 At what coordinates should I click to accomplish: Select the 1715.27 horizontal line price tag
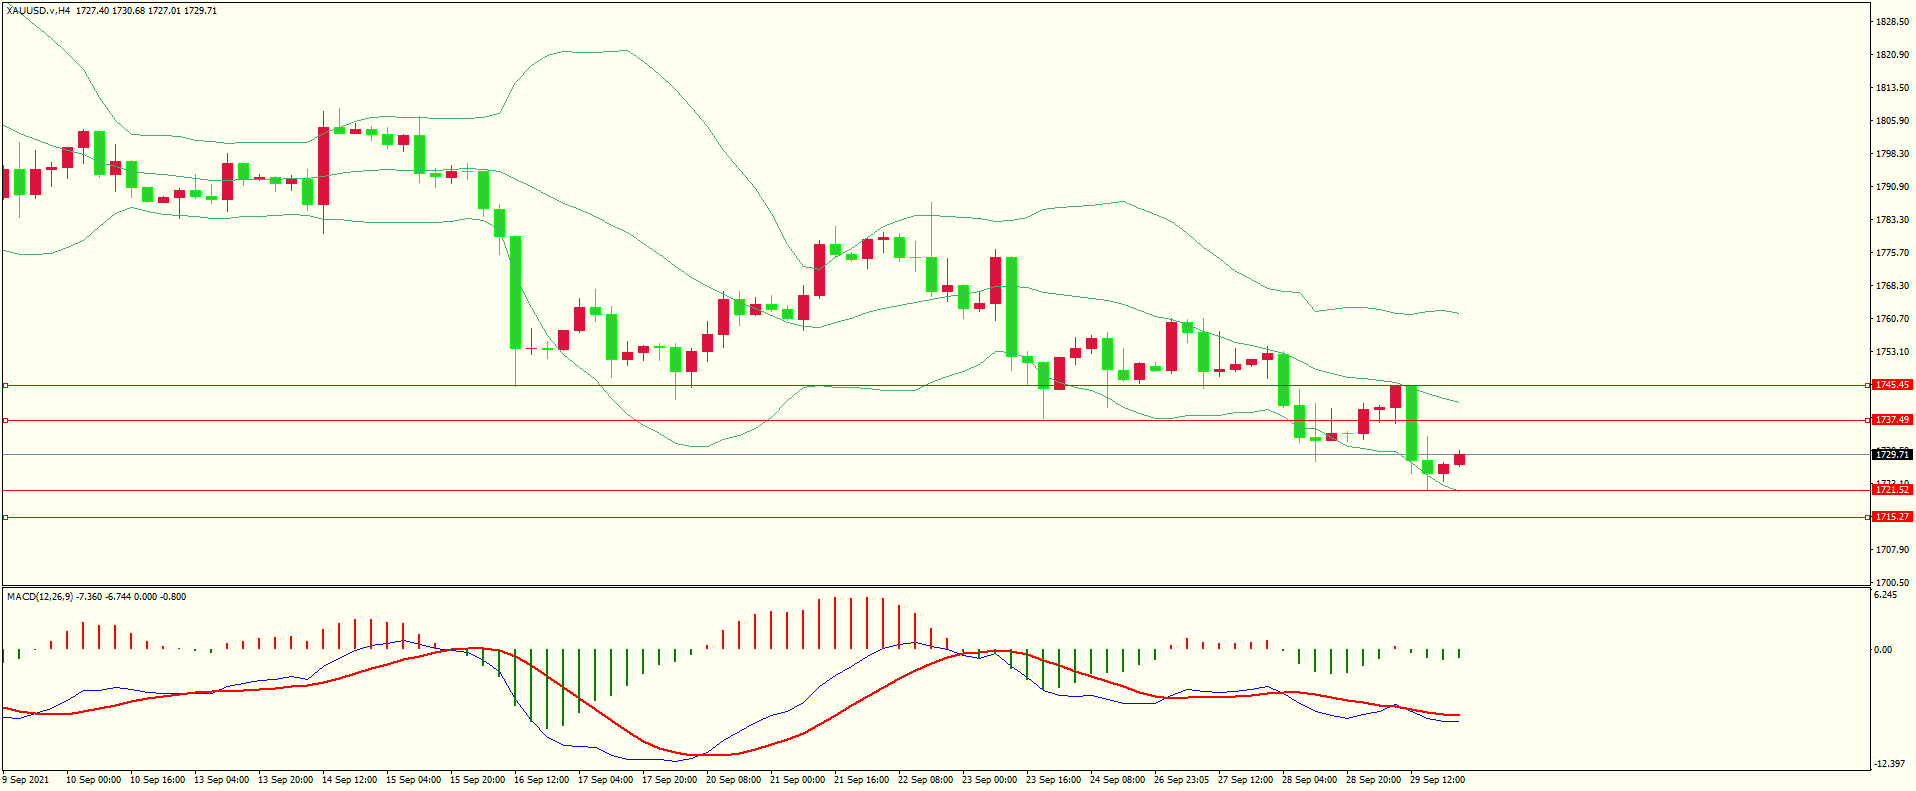pyautogui.click(x=1892, y=517)
